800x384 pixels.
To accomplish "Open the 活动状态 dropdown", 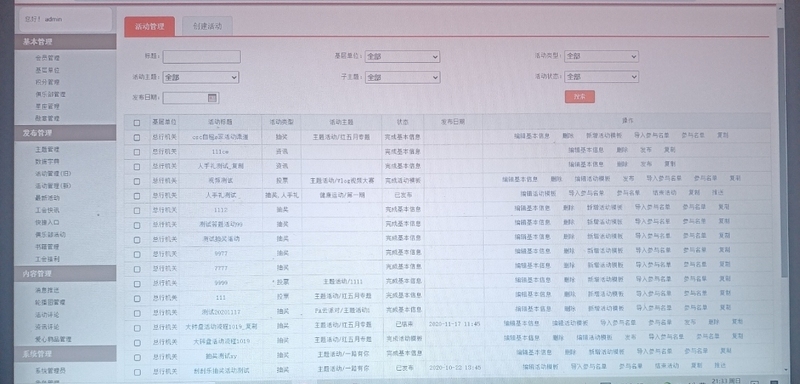I will [601, 77].
